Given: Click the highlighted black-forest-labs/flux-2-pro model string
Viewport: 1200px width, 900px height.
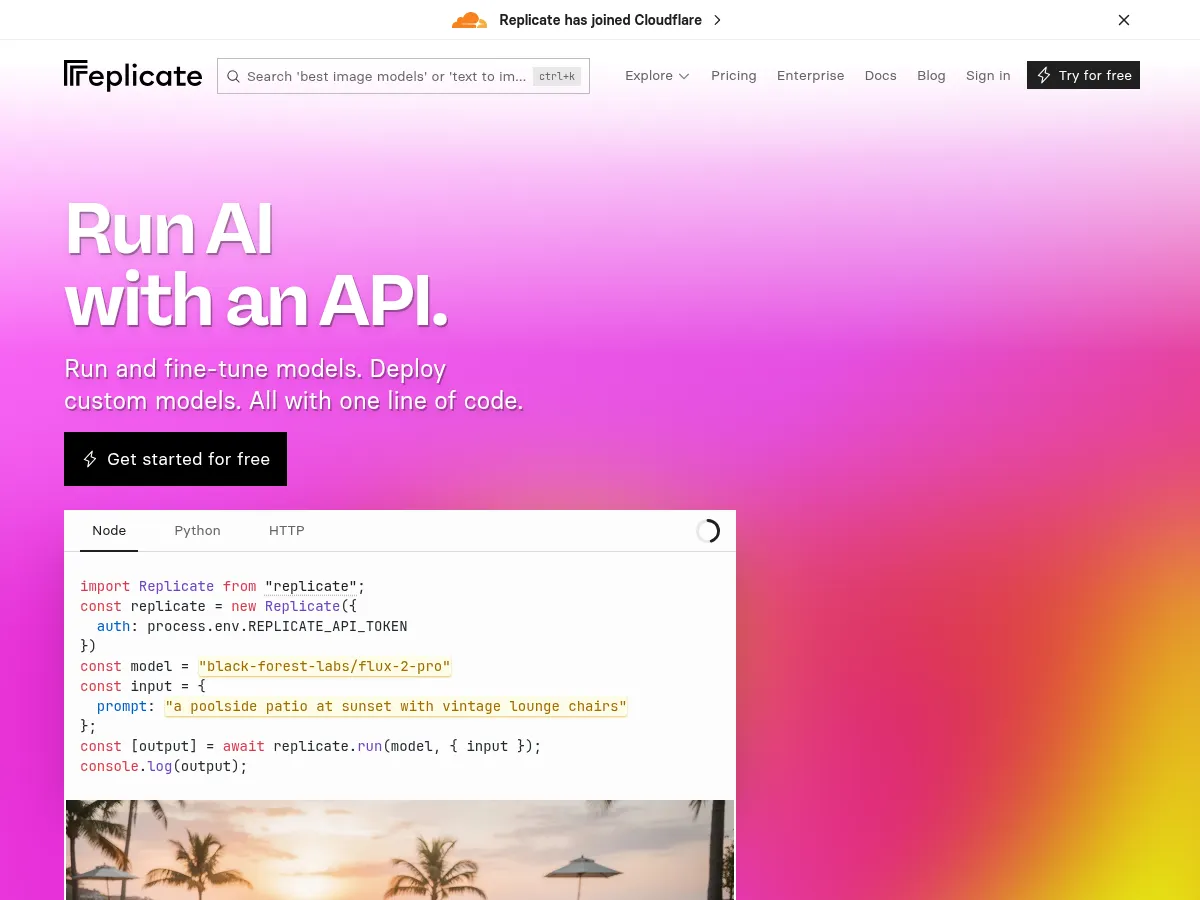Looking at the screenshot, I should click(x=325, y=666).
